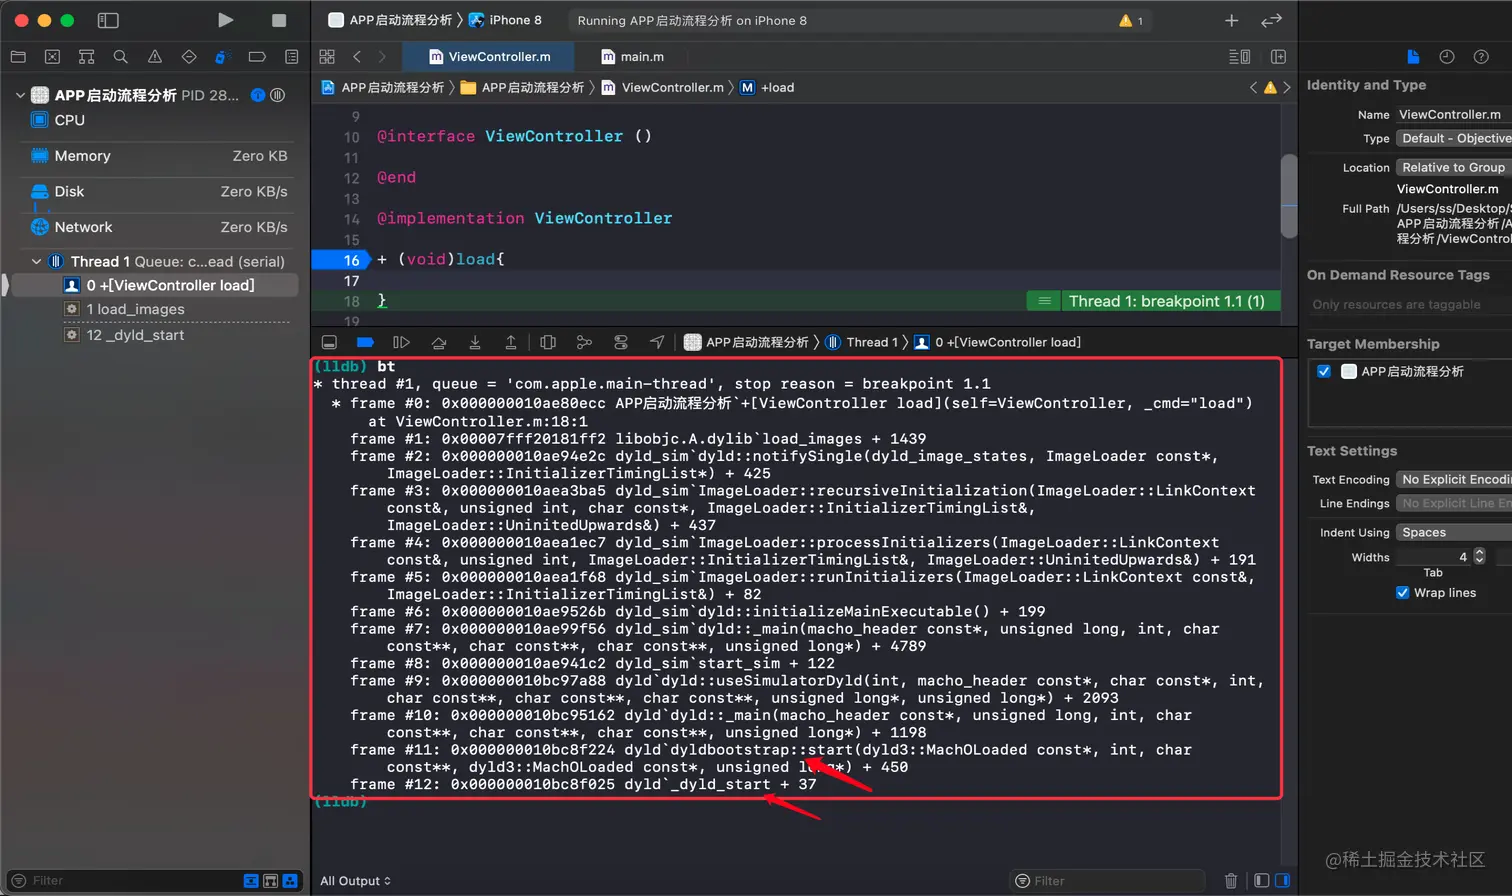Run the app with the play button
The height and width of the screenshot is (896, 1512).
[226, 20]
